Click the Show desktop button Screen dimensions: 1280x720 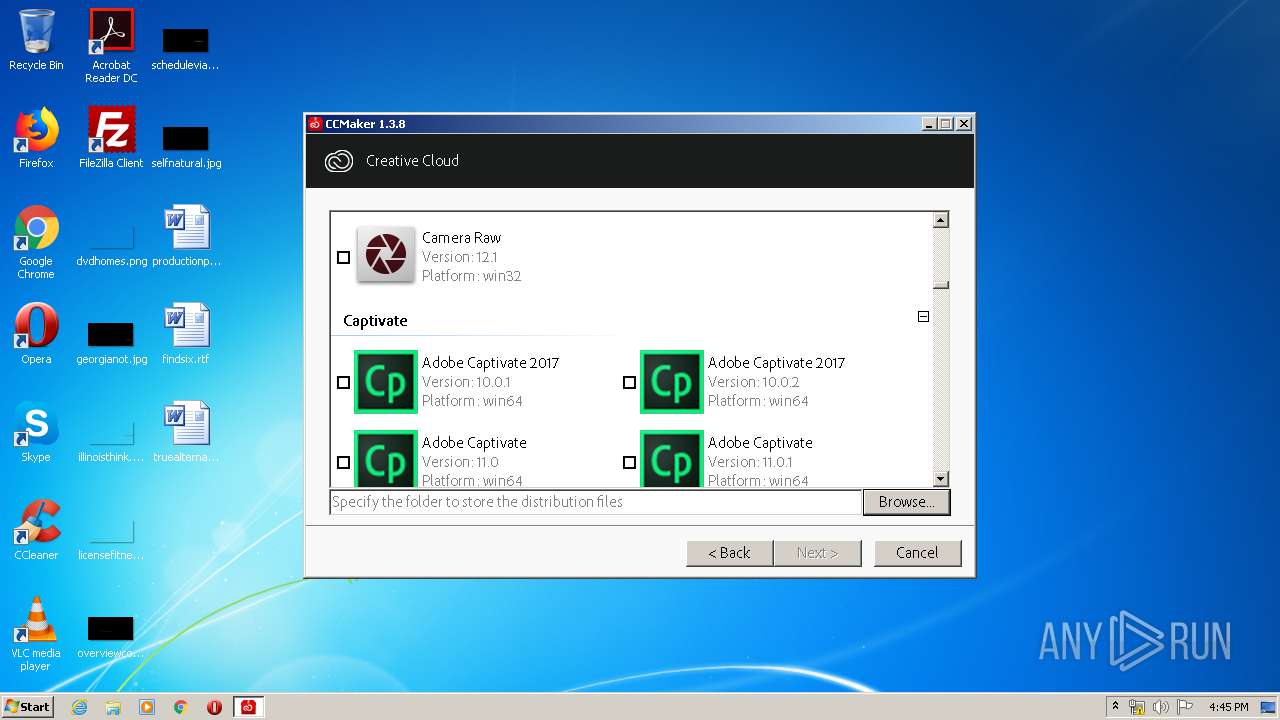tap(1269, 707)
